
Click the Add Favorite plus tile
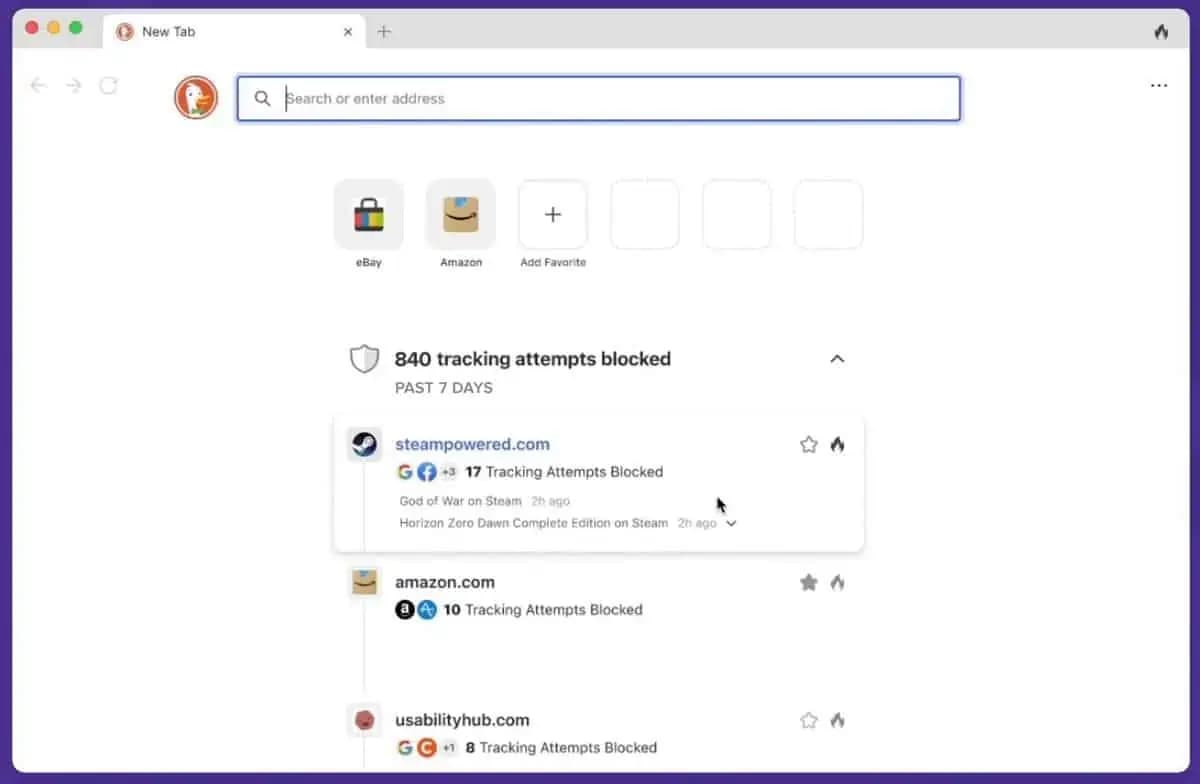pyautogui.click(x=553, y=214)
